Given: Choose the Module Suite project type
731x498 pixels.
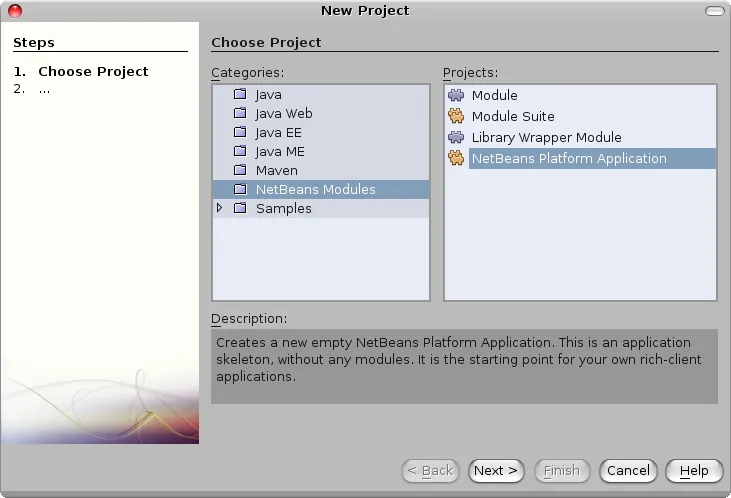Looking at the screenshot, I should [513, 116].
